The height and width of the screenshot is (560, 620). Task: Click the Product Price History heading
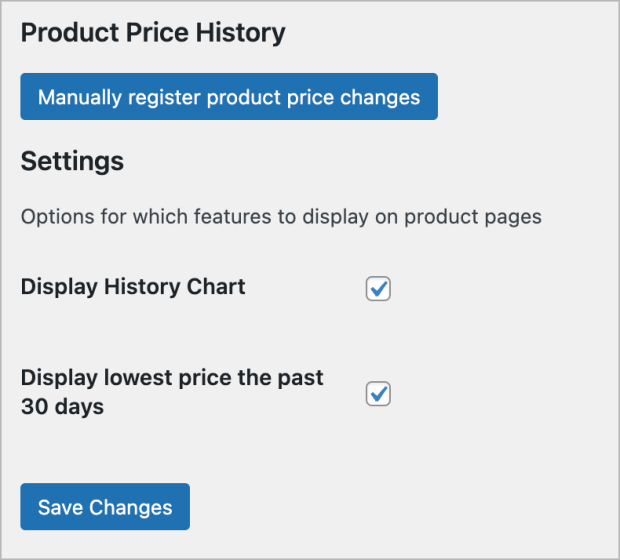click(x=153, y=32)
